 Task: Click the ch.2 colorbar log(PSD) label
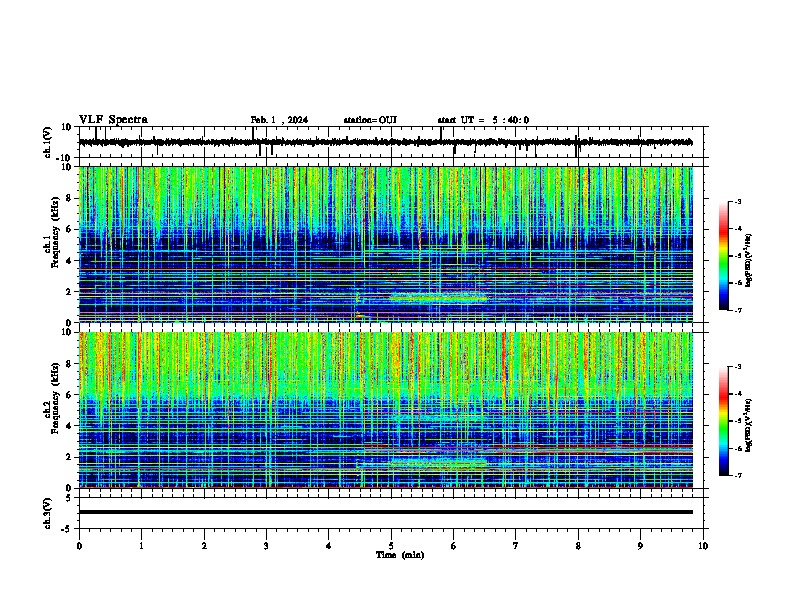point(748,425)
